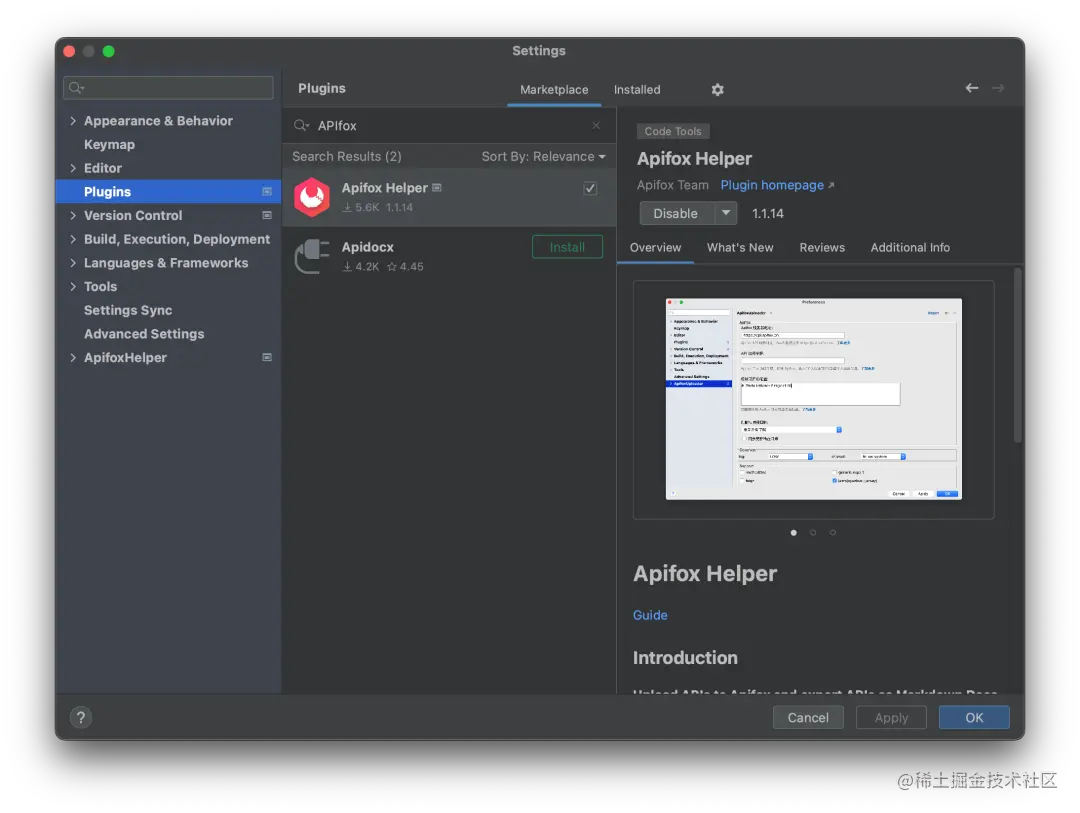Click the badge icon on ApifoxHelper row
1080x813 pixels.
click(267, 357)
